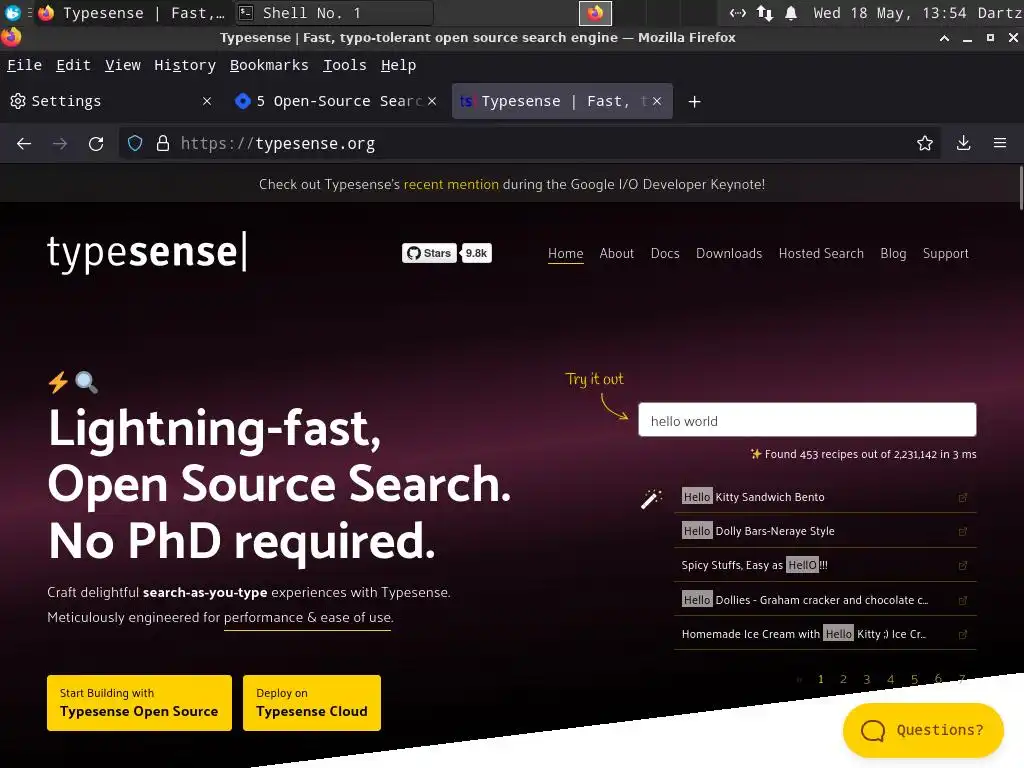Click the network transfer arrows tray icon
The width and height of the screenshot is (1024, 768).
(765, 13)
